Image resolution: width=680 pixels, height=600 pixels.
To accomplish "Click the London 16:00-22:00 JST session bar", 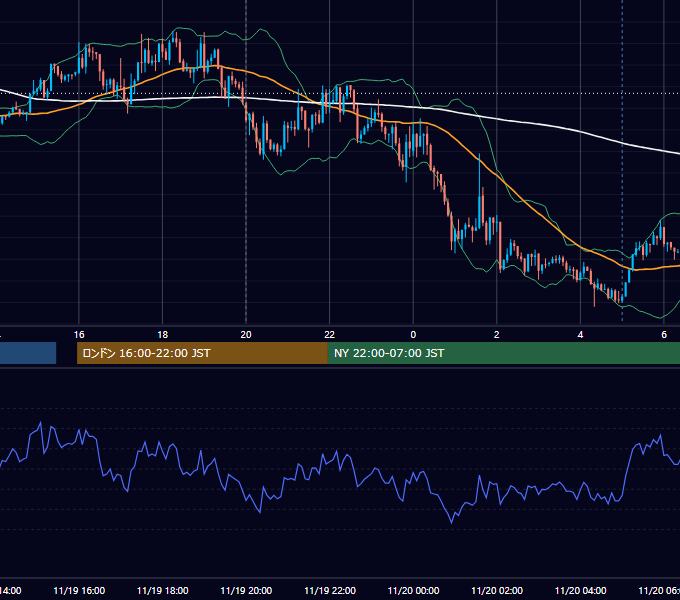I will click(202, 353).
